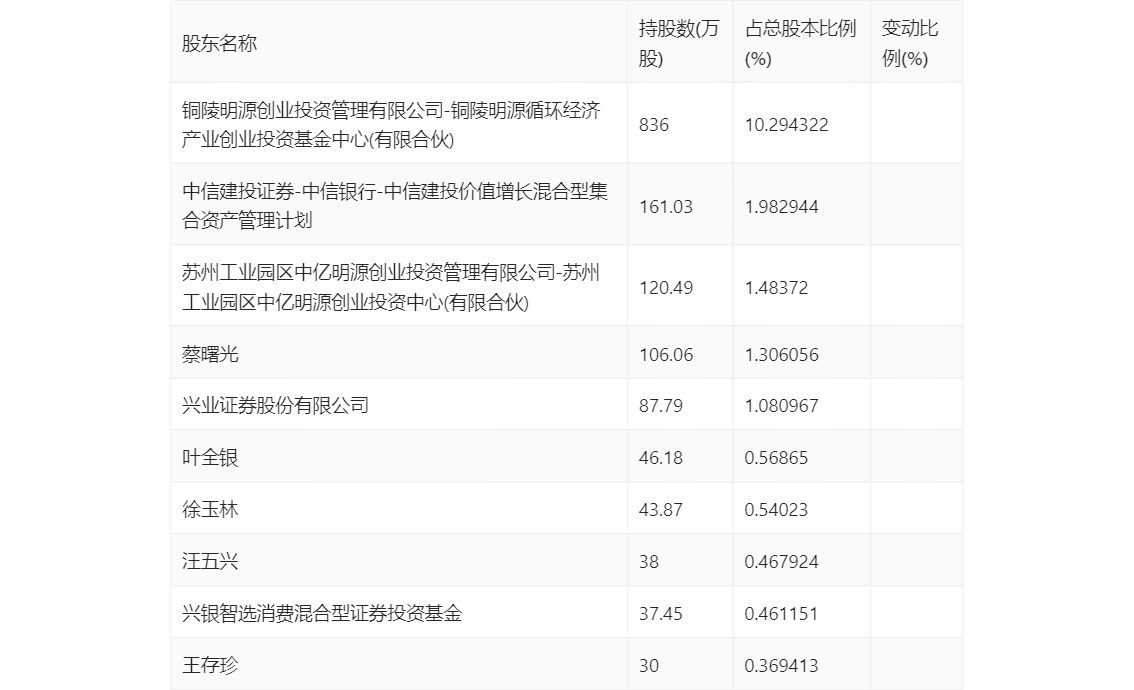Click the percentage 0.369413
The width and height of the screenshot is (1134, 690).
(x=782, y=666)
